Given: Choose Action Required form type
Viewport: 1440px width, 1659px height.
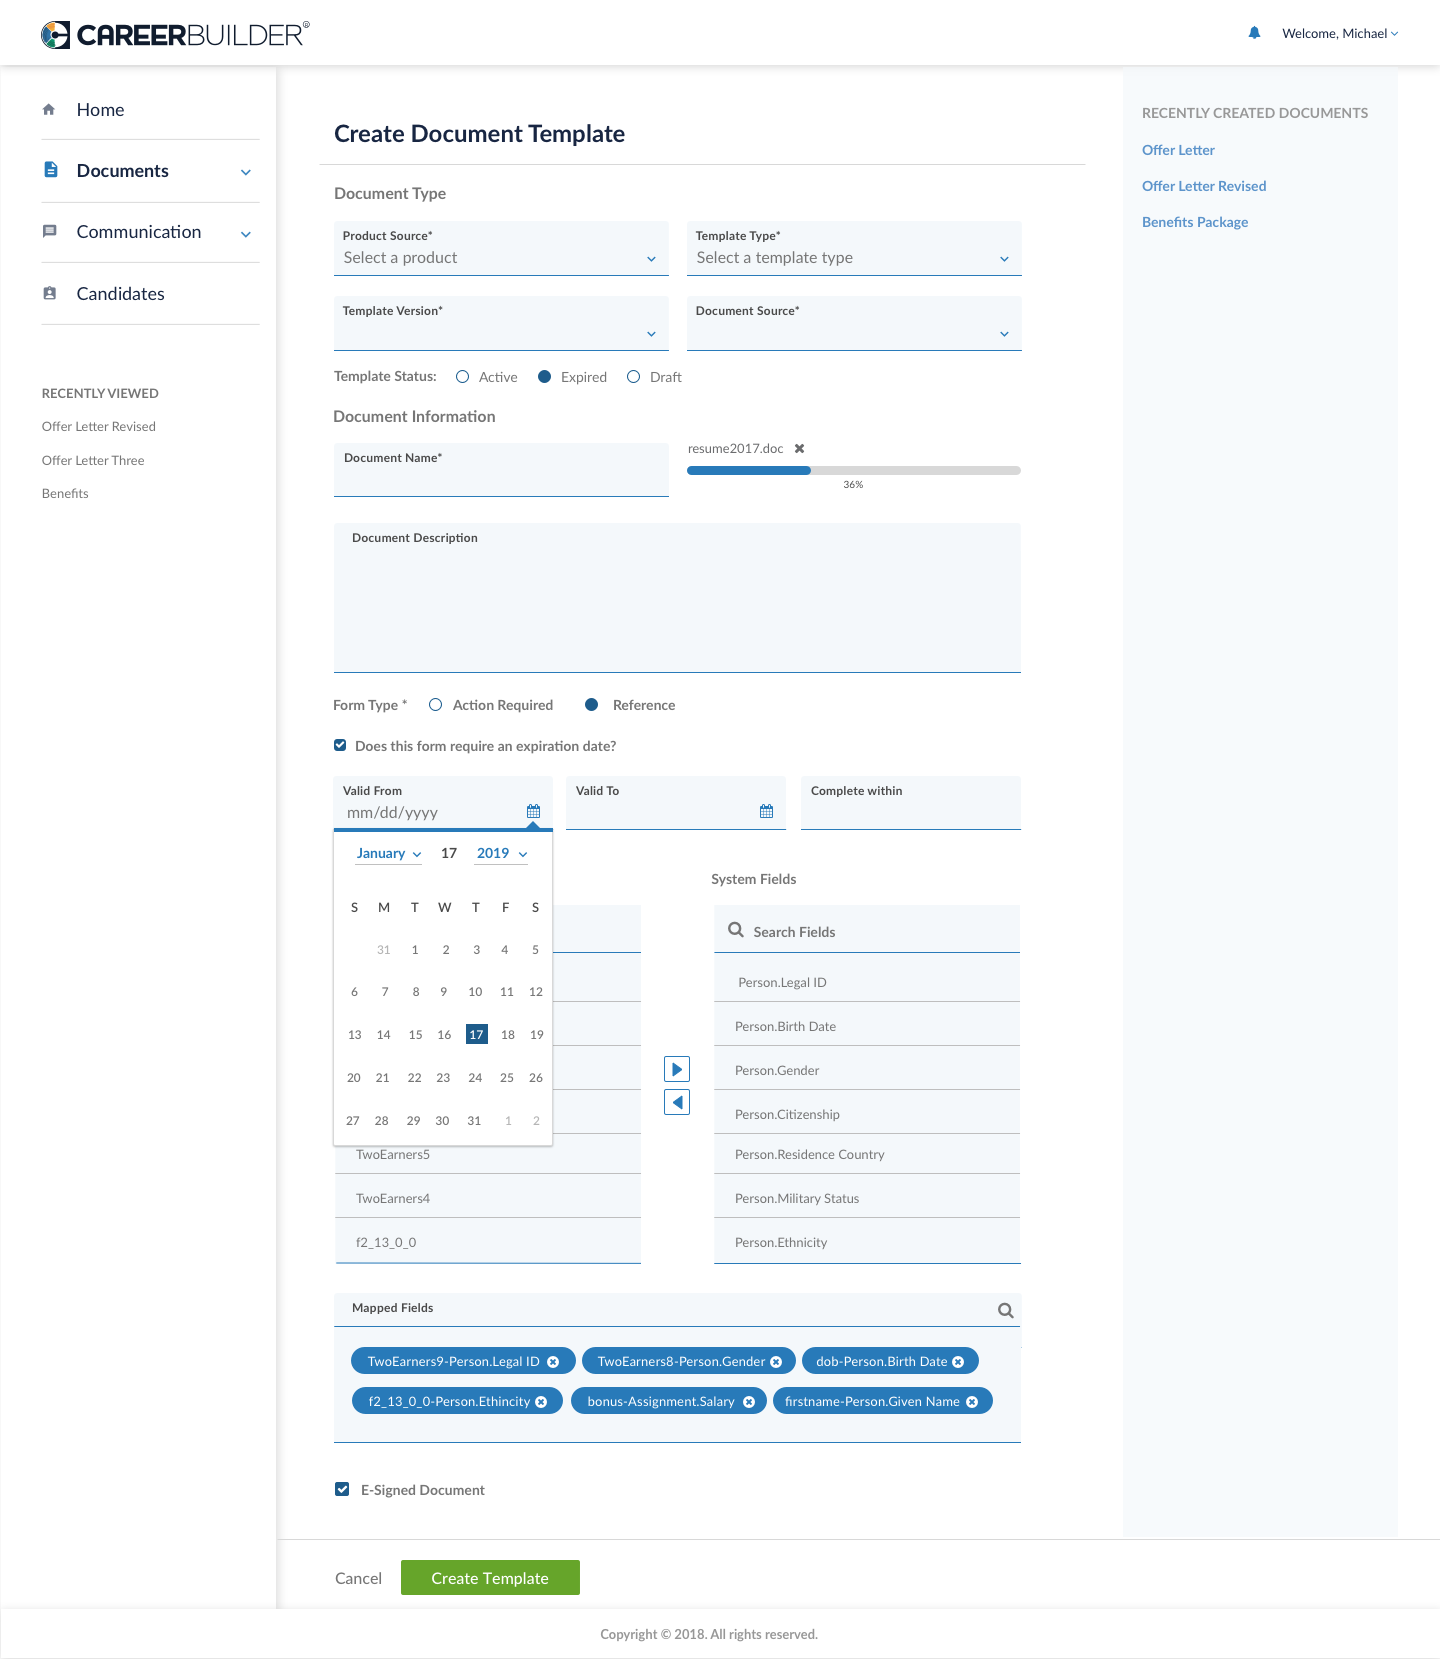Looking at the screenshot, I should (x=435, y=705).
